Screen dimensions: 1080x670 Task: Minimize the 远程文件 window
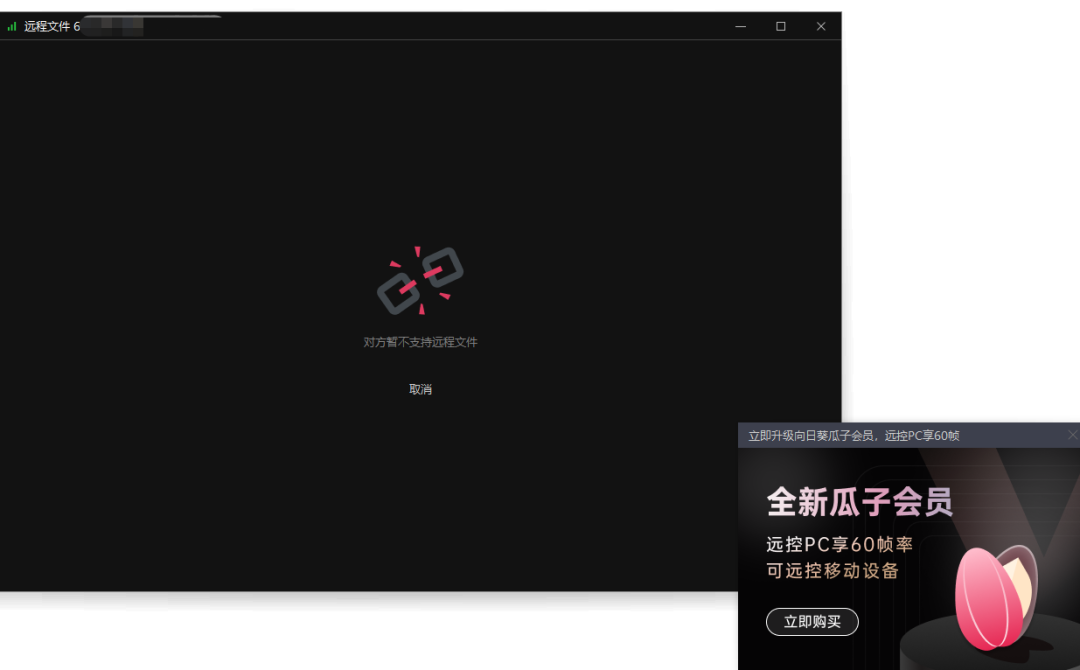pos(741,27)
